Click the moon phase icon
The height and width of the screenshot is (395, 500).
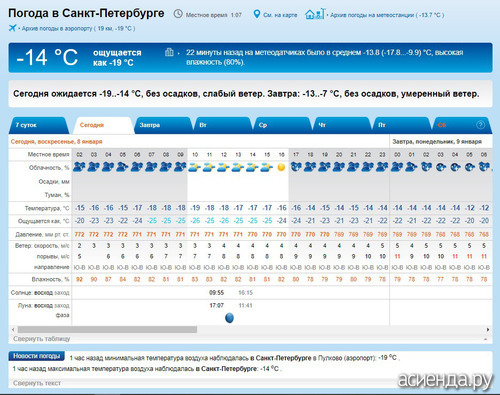pos(229,318)
